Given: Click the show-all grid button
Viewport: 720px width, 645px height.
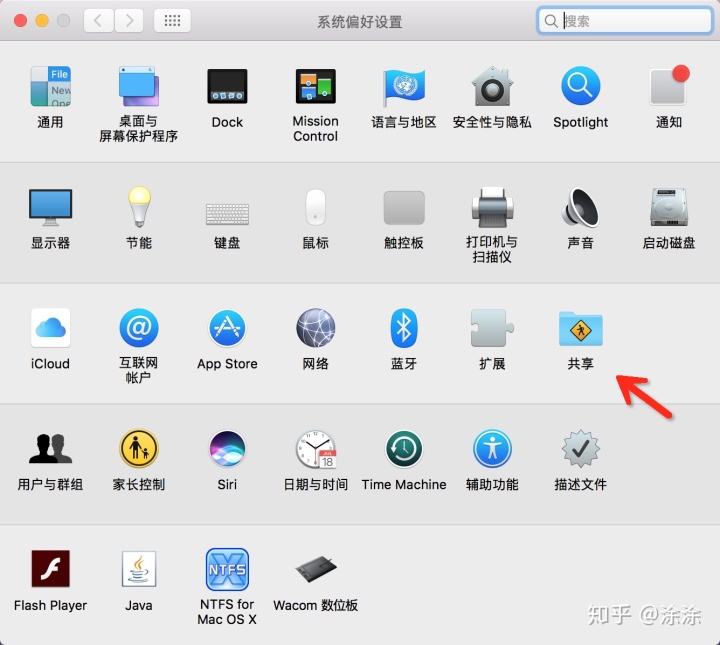Looking at the screenshot, I should [172, 20].
